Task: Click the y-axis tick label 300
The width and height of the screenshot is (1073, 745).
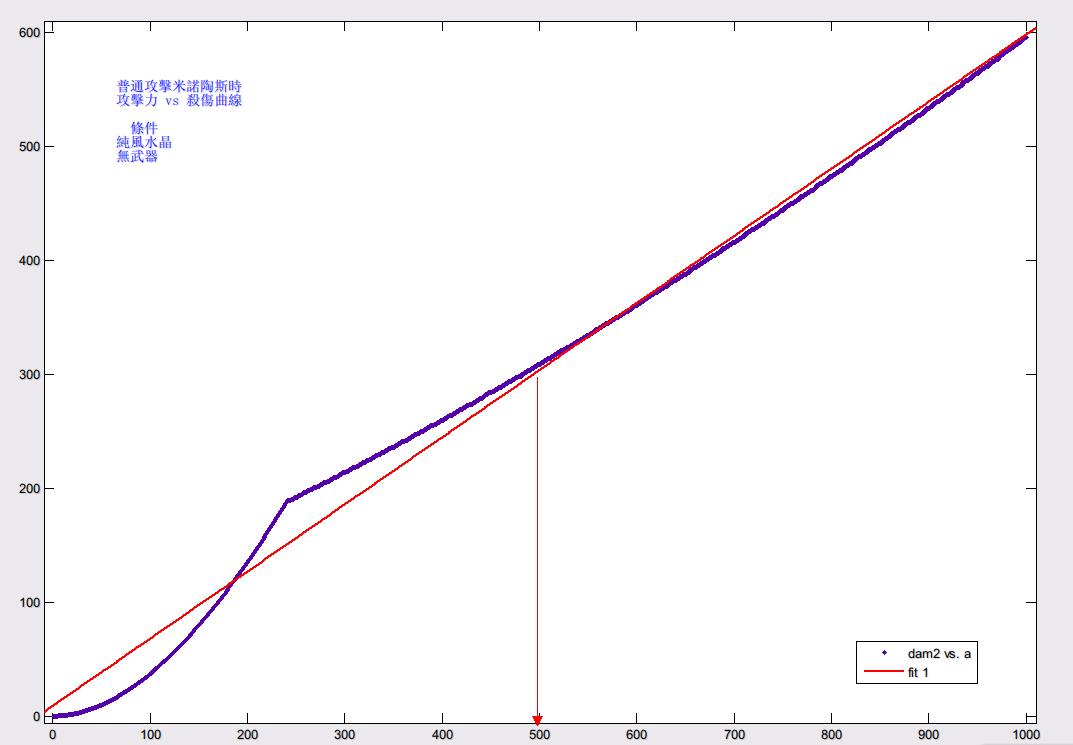Action: tap(28, 375)
